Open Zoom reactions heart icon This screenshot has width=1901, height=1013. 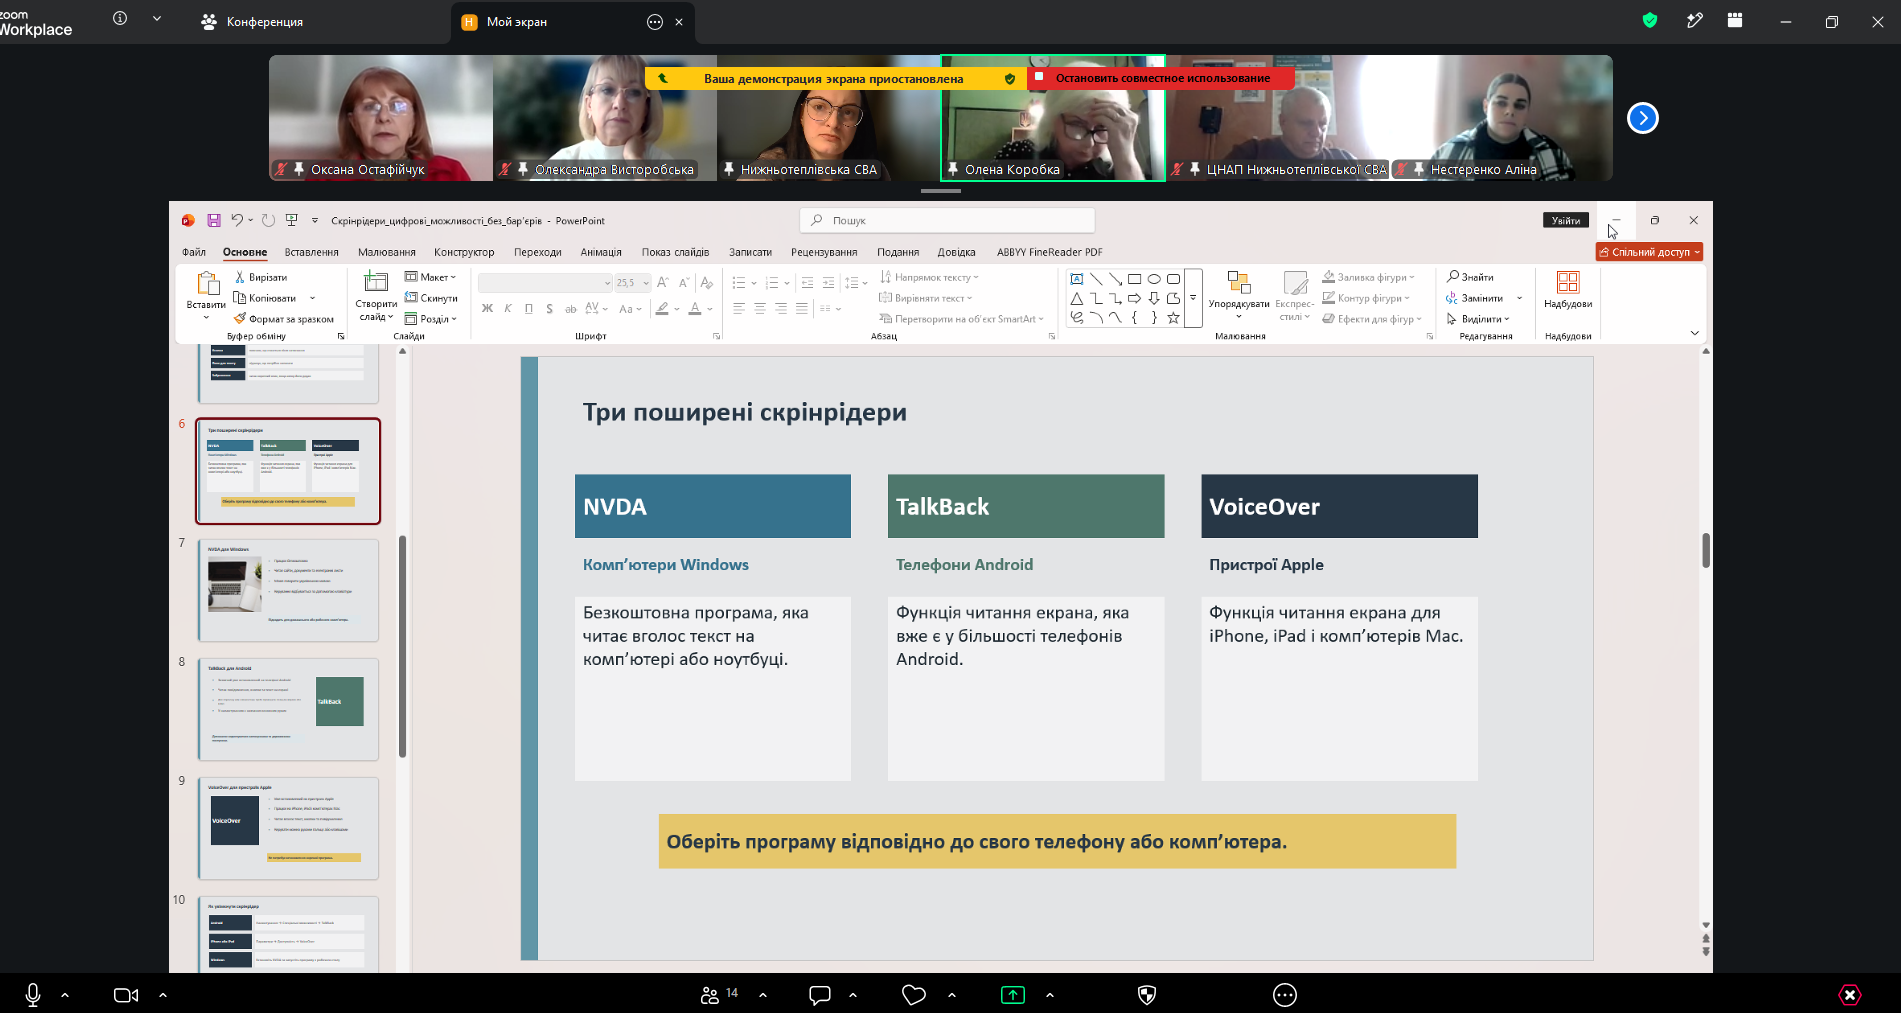[914, 995]
